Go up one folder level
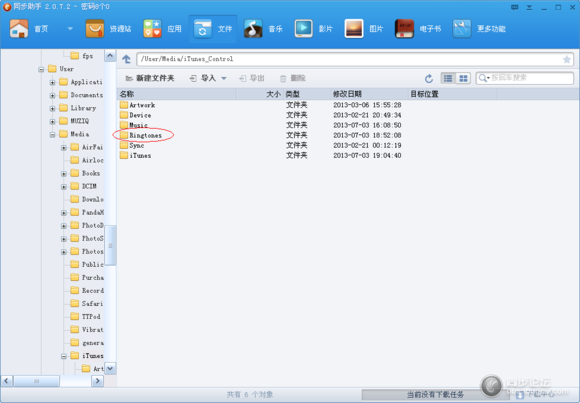This screenshot has width=580, height=403. pyautogui.click(x=127, y=59)
